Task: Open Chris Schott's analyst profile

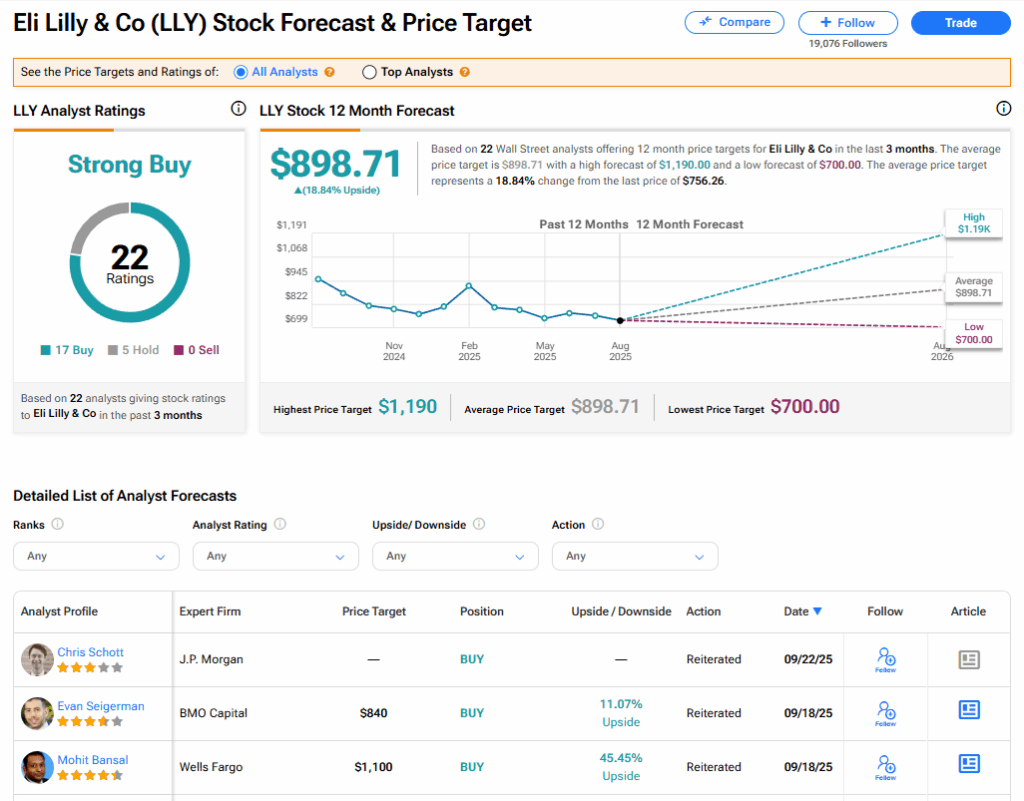Action: tap(90, 652)
